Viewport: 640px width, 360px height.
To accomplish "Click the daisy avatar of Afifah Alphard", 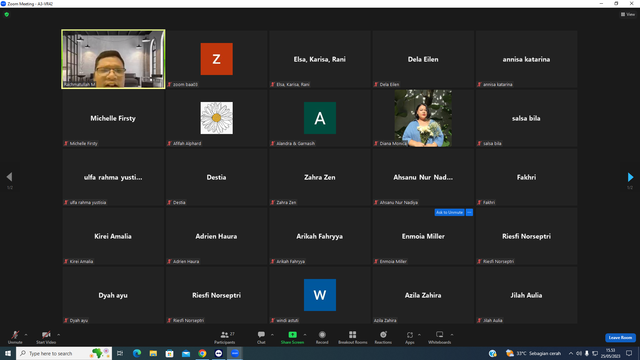I will tap(216, 118).
